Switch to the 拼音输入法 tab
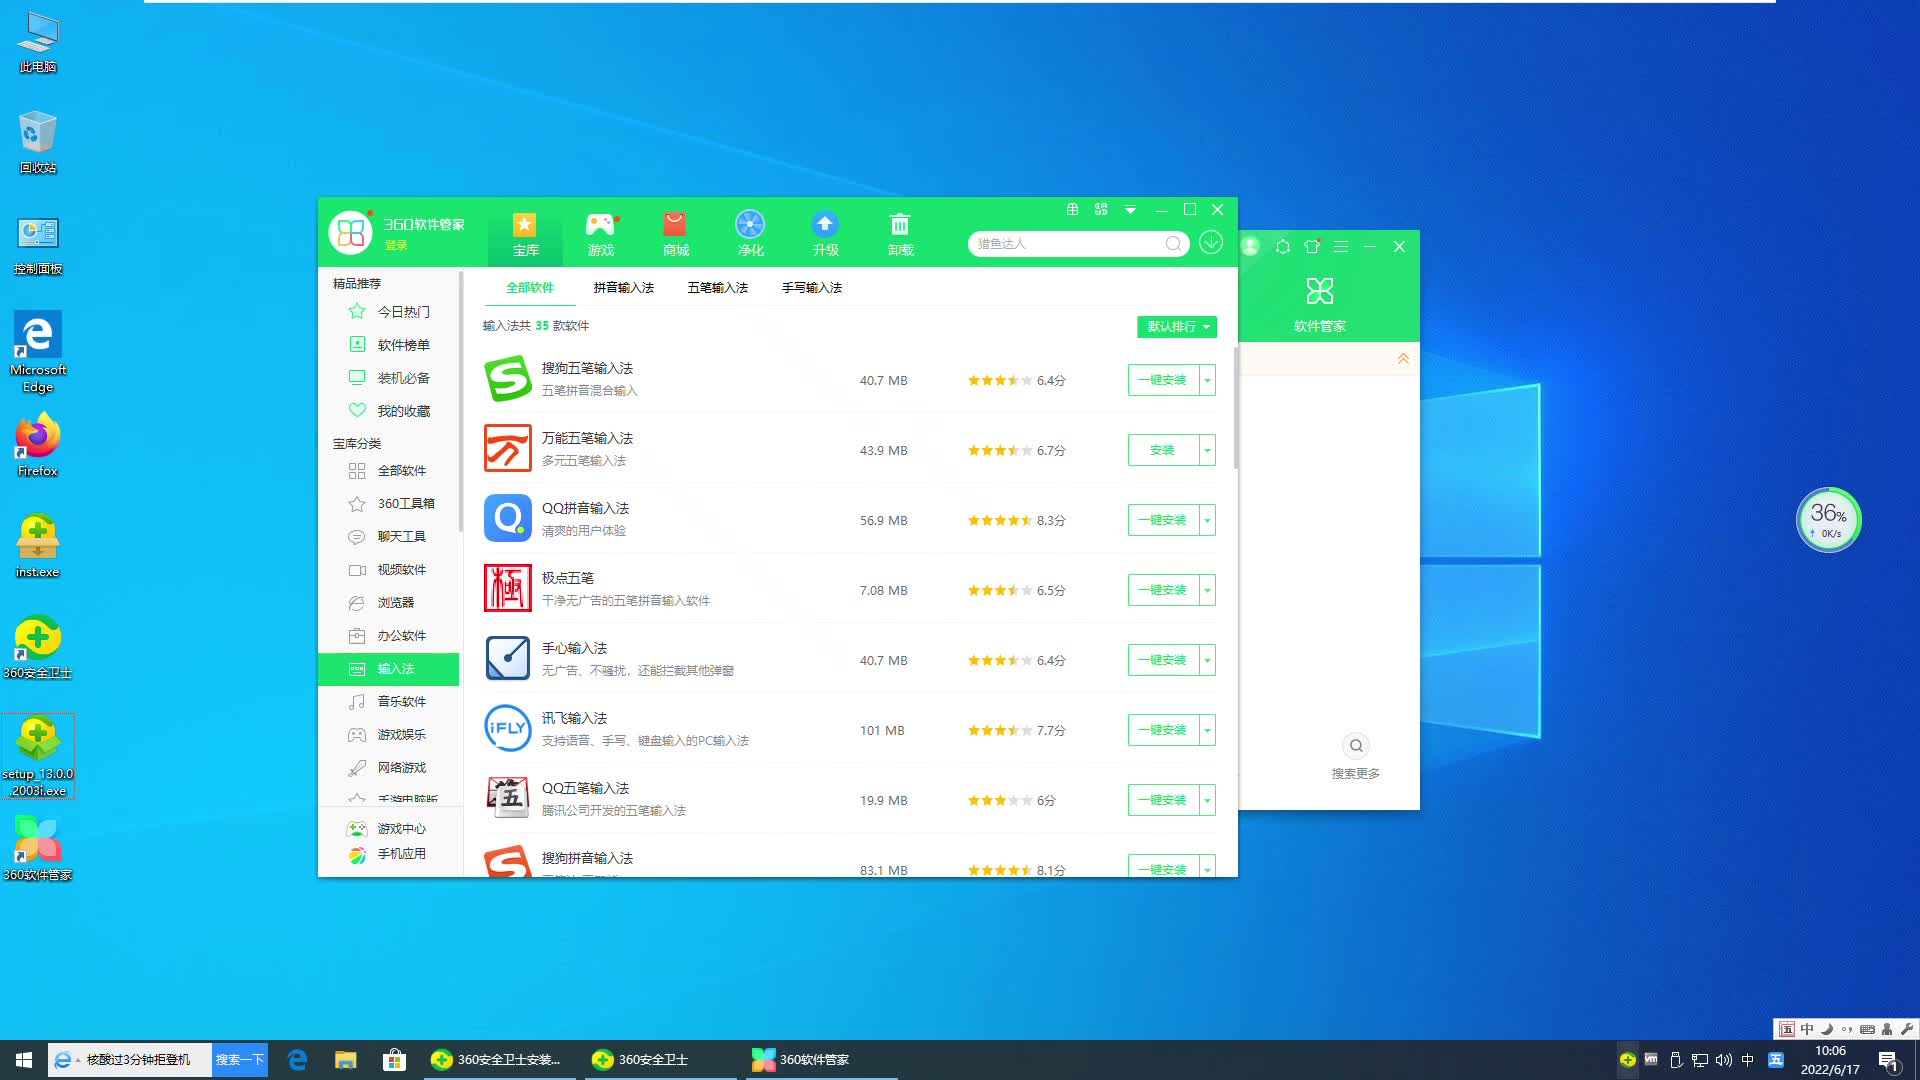 pyautogui.click(x=624, y=287)
